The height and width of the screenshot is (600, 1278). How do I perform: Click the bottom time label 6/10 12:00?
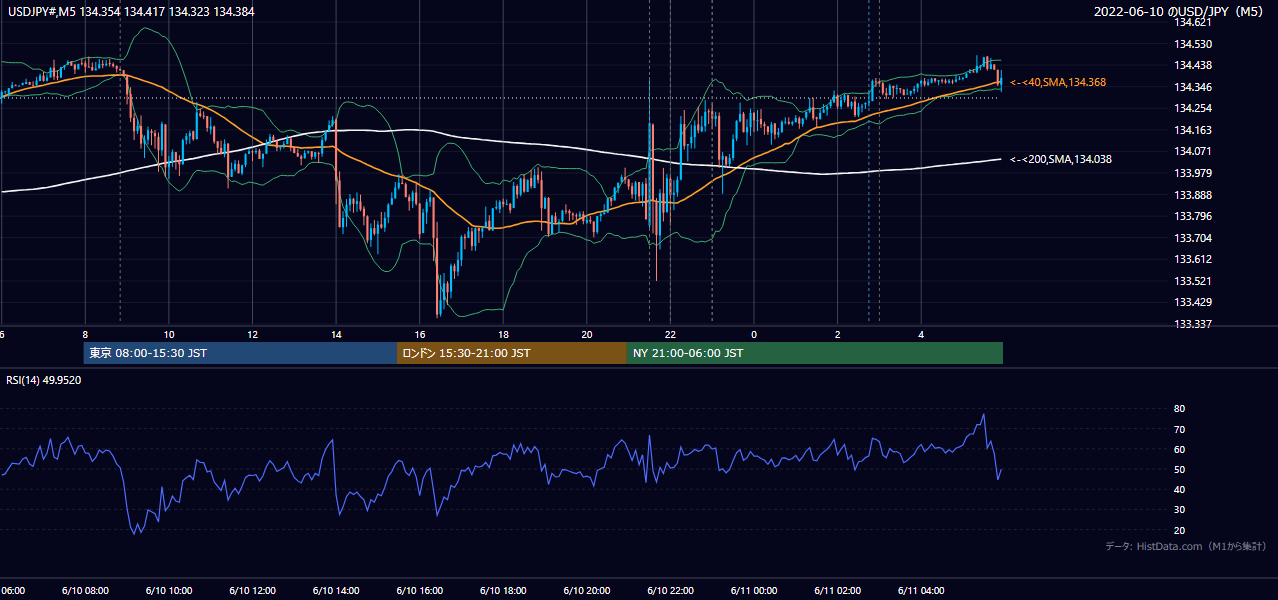(x=250, y=591)
